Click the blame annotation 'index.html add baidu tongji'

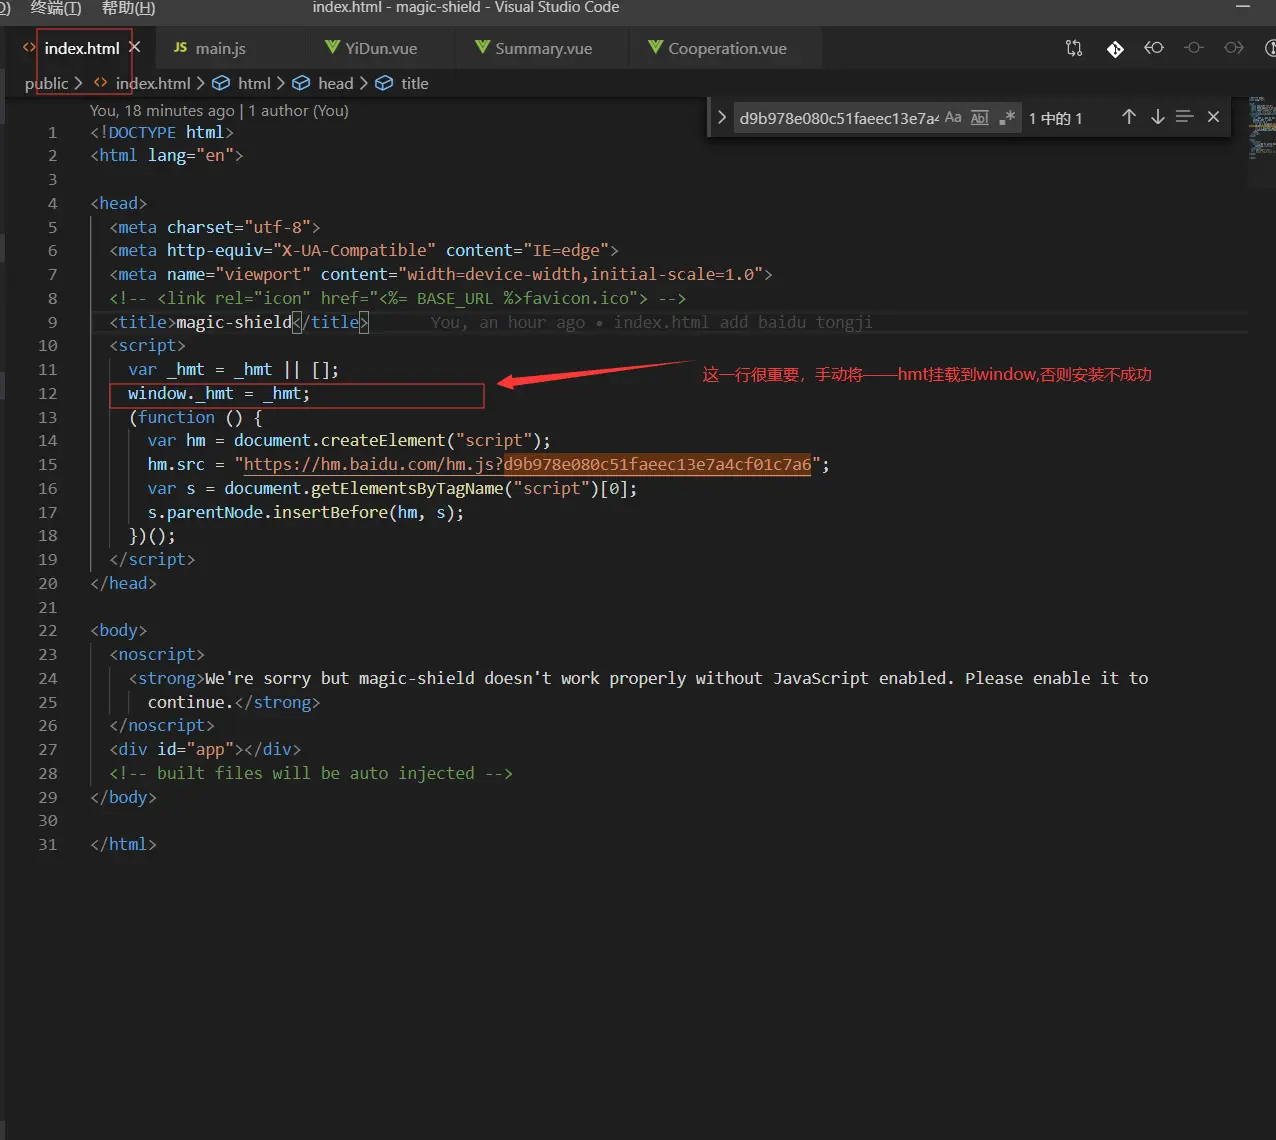pos(743,322)
